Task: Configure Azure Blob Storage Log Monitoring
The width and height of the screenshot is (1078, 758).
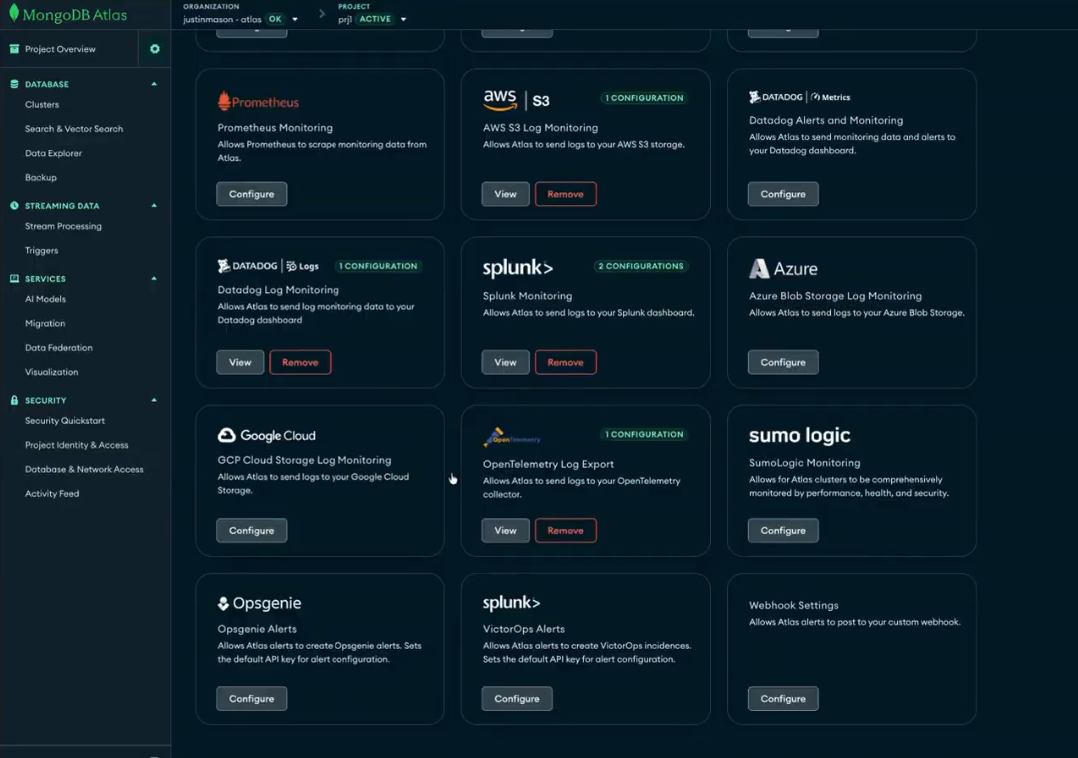Action: [783, 362]
